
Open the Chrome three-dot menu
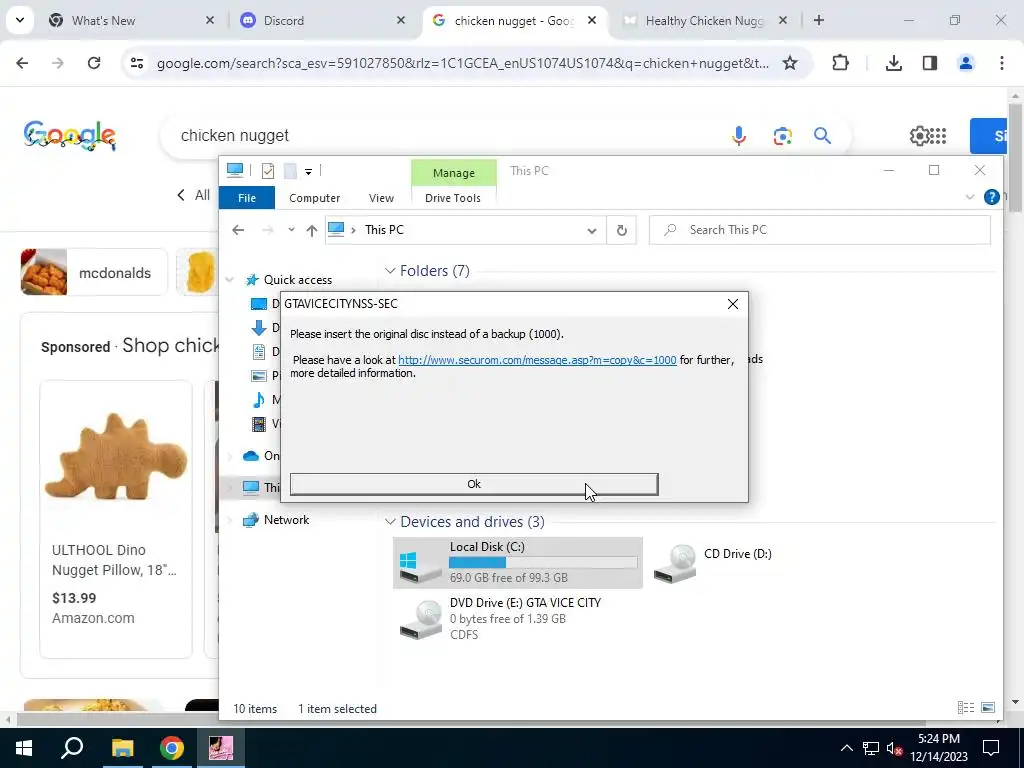[1002, 63]
